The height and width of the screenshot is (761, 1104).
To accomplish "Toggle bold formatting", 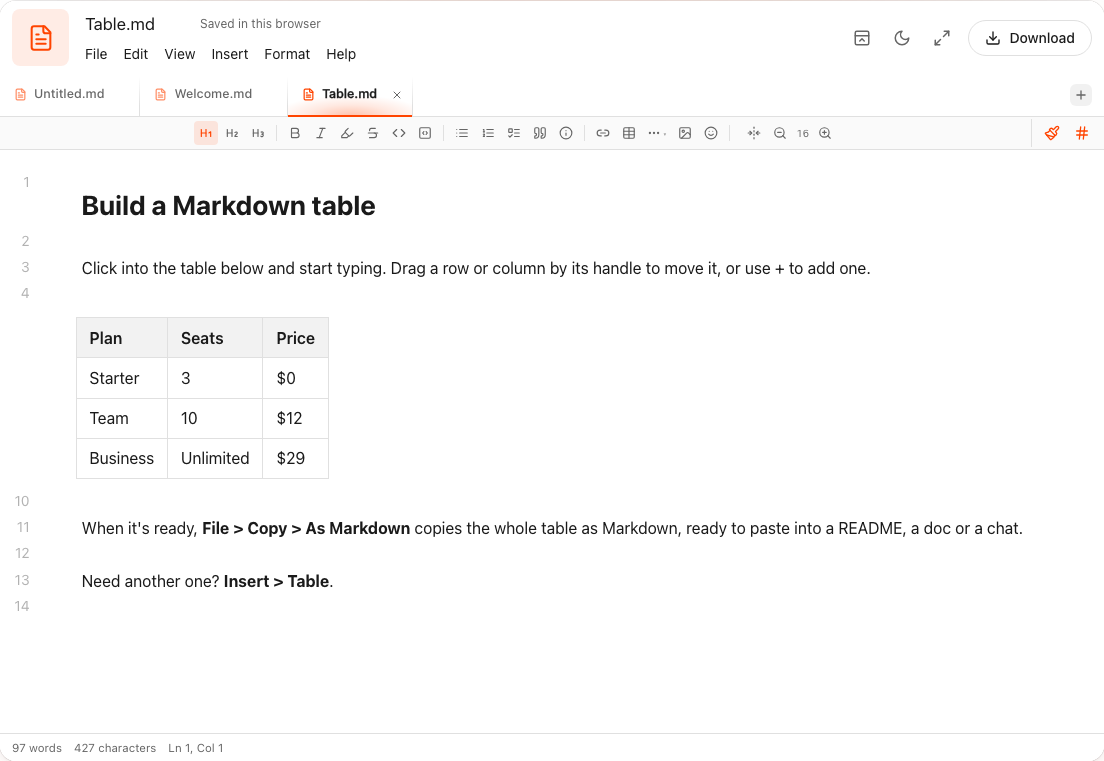I will click(x=295, y=133).
